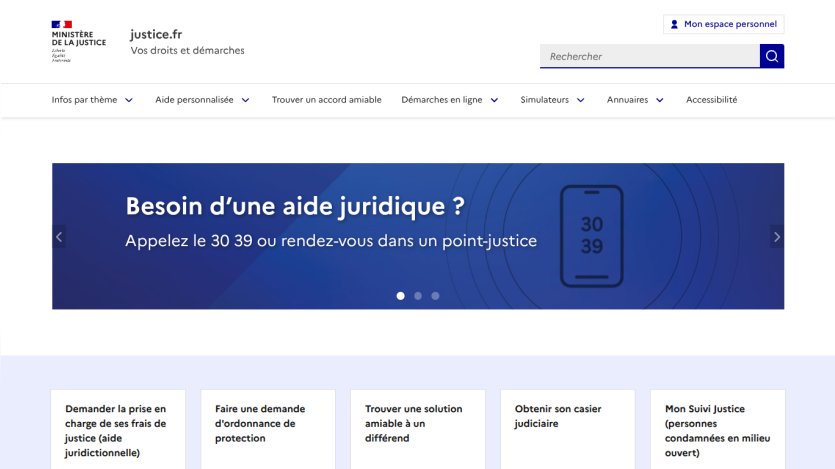Screen dimensions: 835x469
Task: Open the Accessibilité menu item
Action: [711, 100]
